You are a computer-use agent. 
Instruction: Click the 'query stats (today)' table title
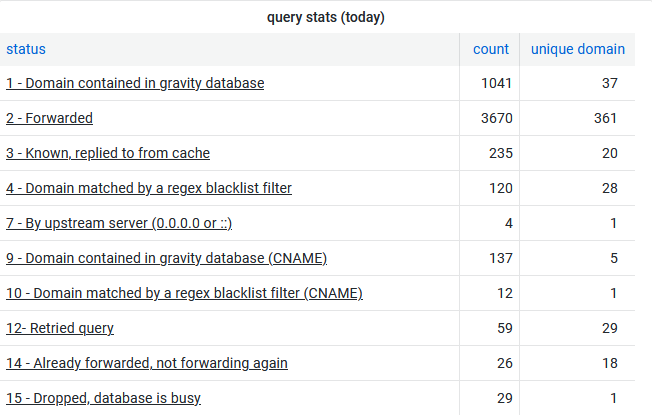tap(326, 17)
